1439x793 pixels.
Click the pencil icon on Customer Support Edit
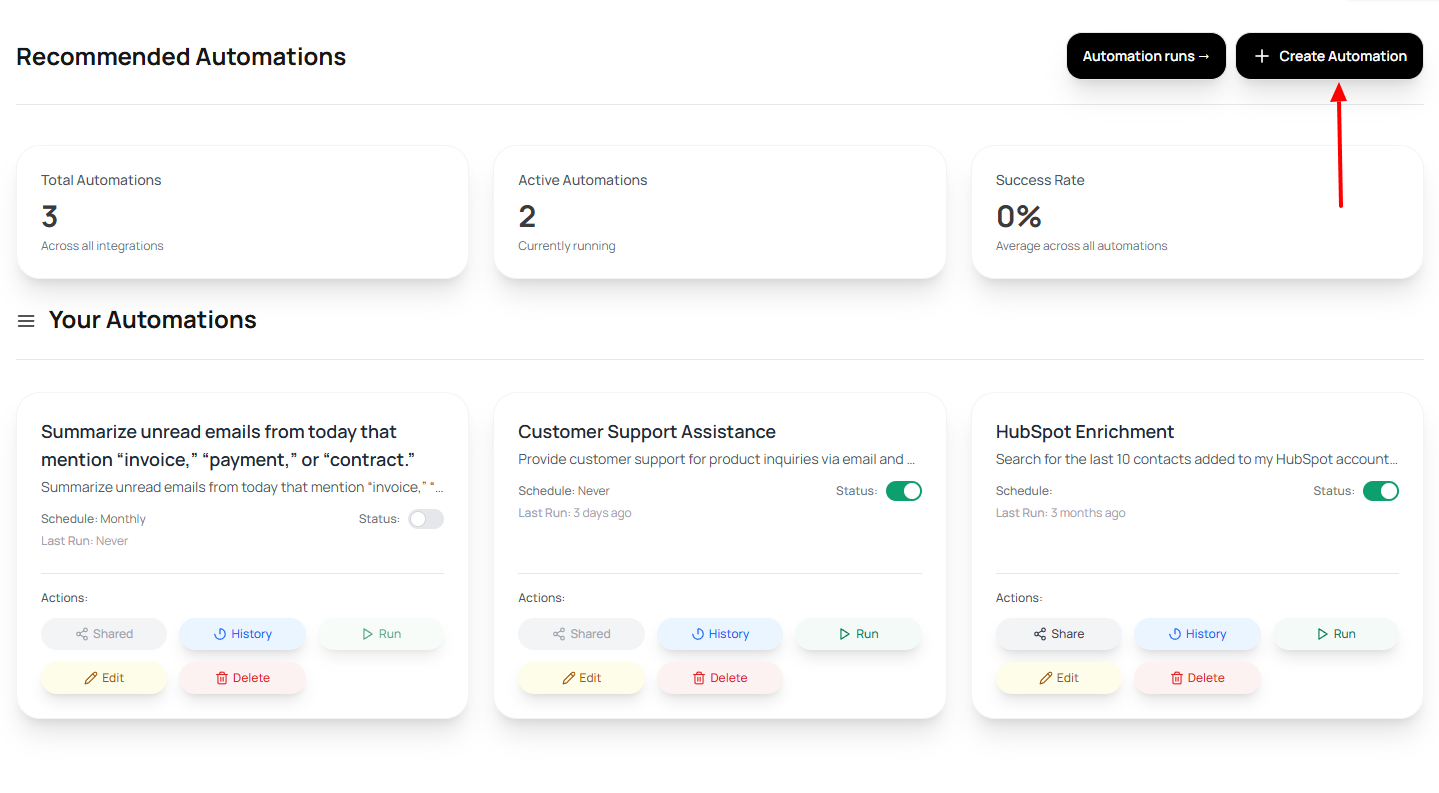pos(569,678)
